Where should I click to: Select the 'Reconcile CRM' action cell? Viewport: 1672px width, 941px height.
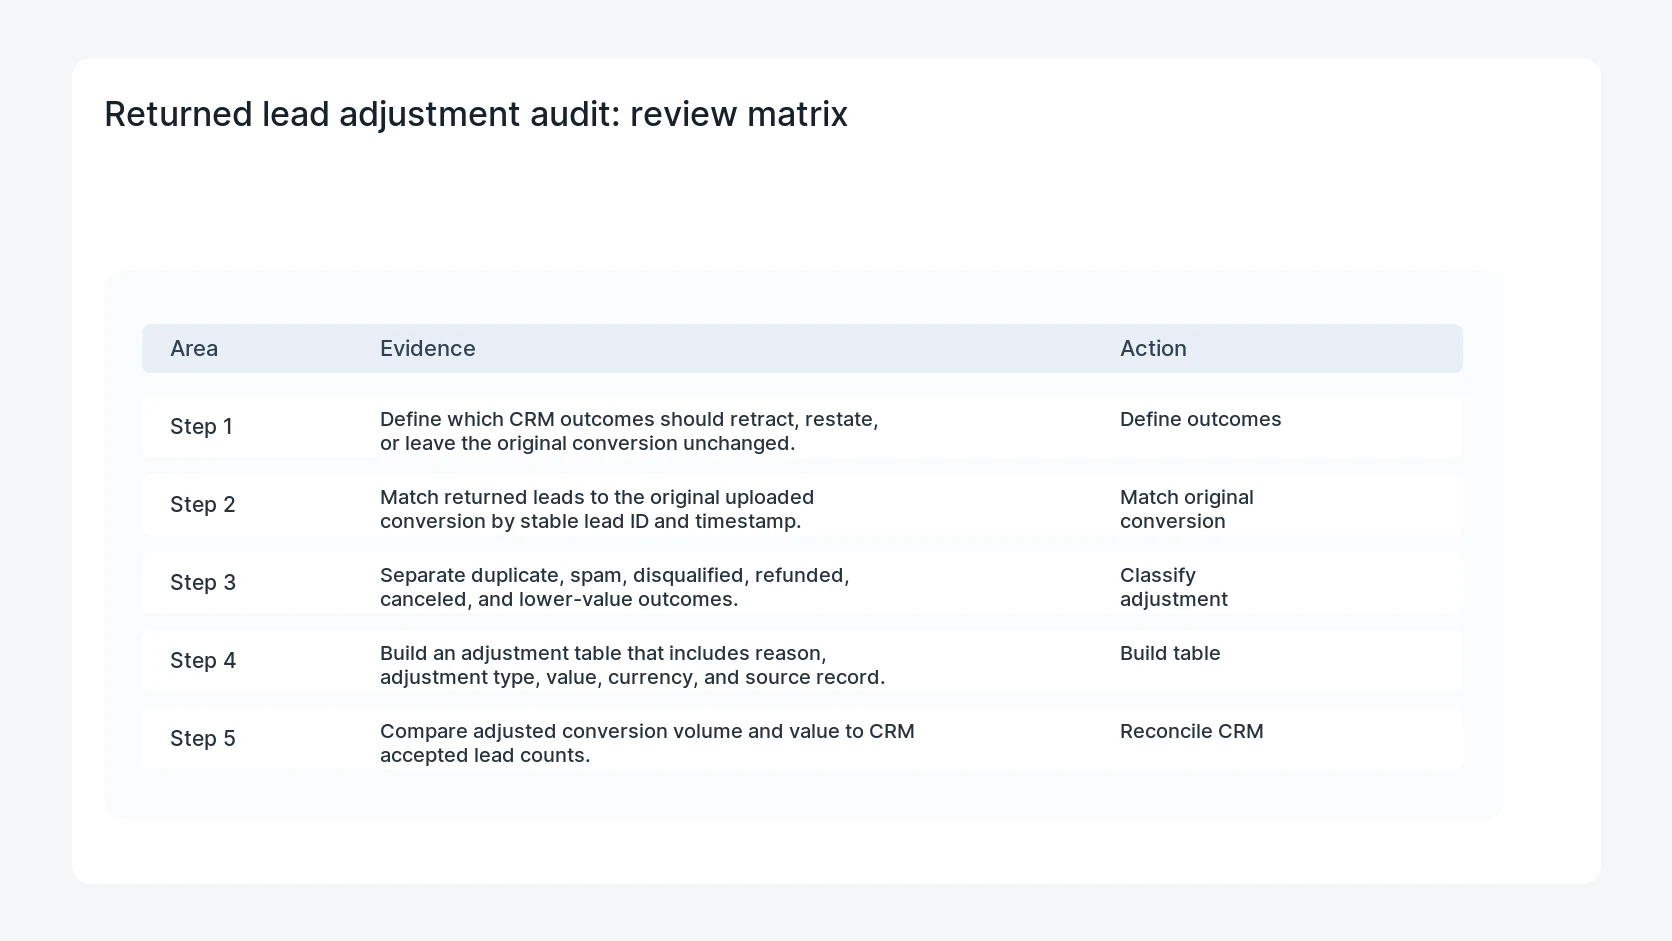[x=1191, y=731]
